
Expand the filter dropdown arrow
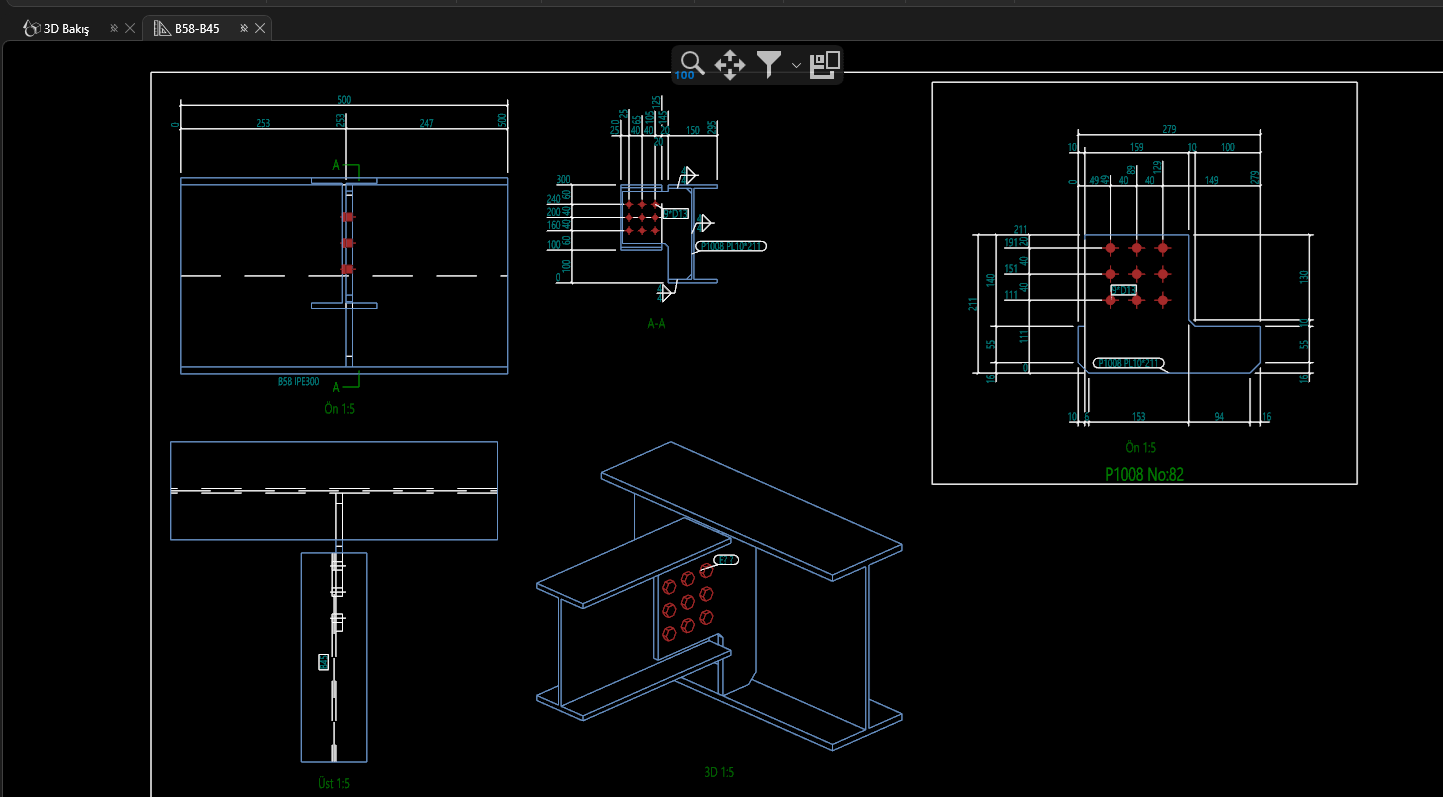(x=796, y=65)
